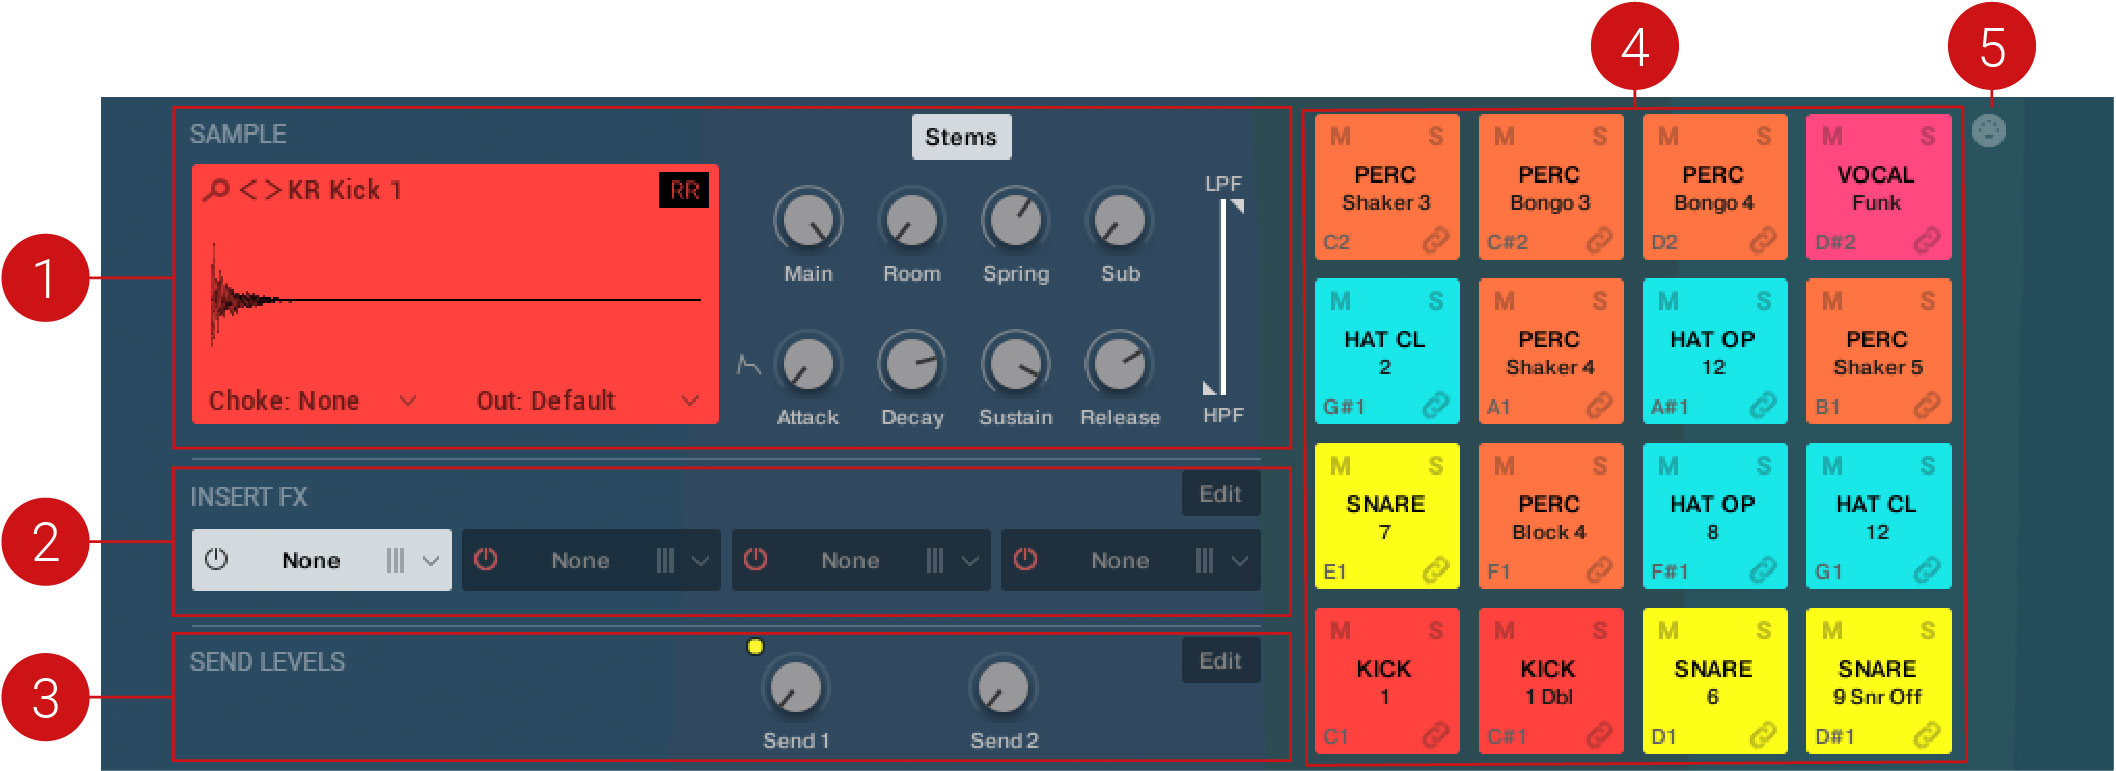2116x771 pixels.
Task: Click the bars icon in first insert slot
Action: pos(395,560)
